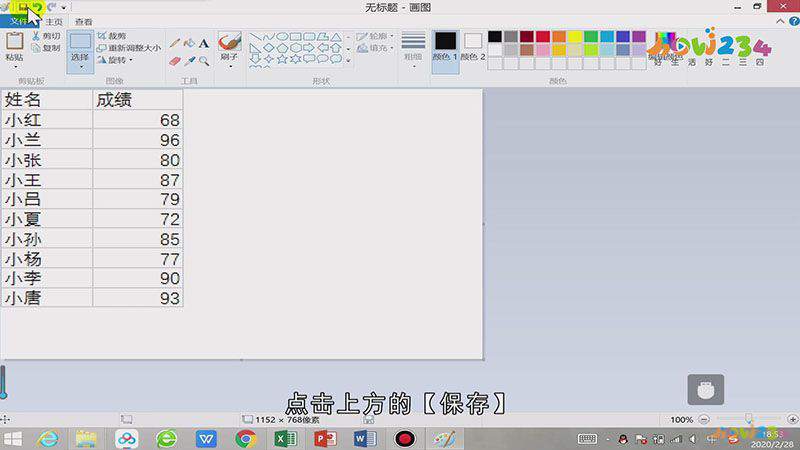Select the Fill with color bucket tool
This screenshot has height=450, width=800.
(189, 43)
